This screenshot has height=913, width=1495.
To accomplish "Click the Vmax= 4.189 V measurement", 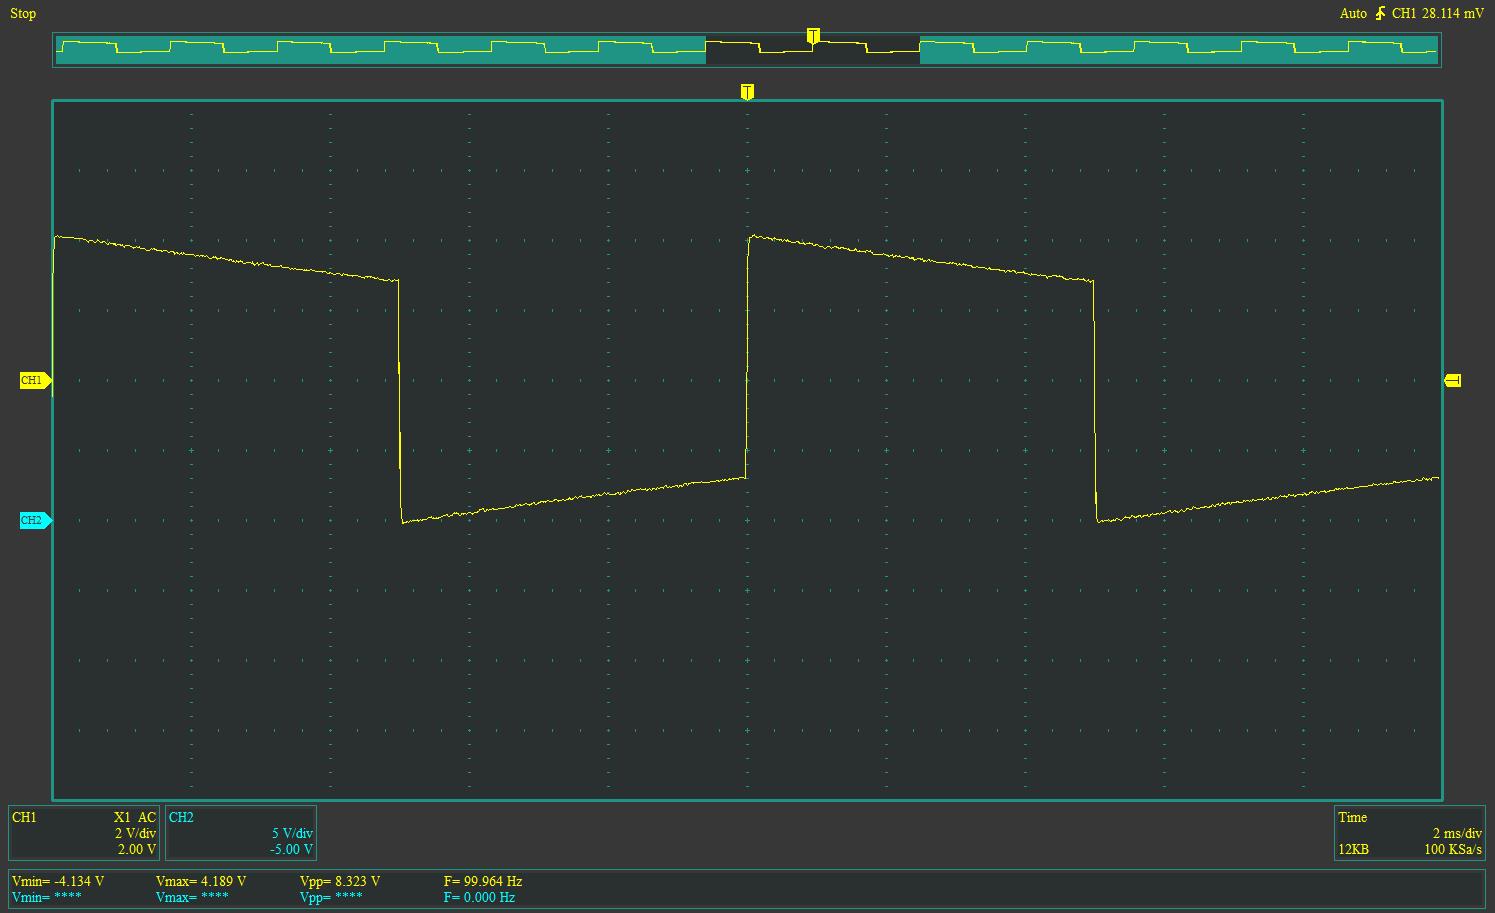I will pos(201,881).
